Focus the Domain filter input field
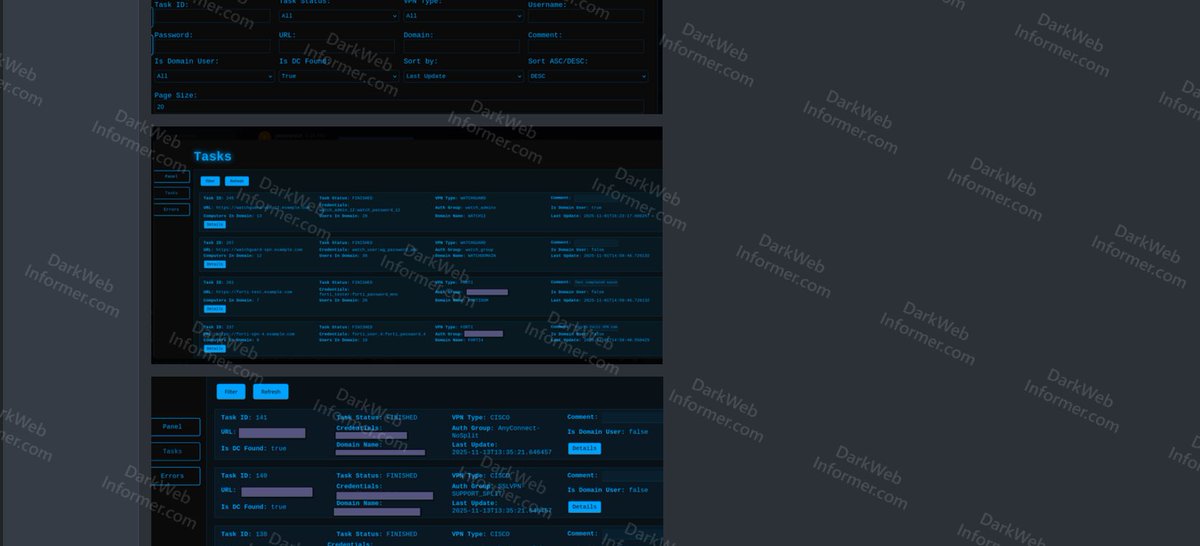Screen dimensions: 1200x546 (462, 46)
